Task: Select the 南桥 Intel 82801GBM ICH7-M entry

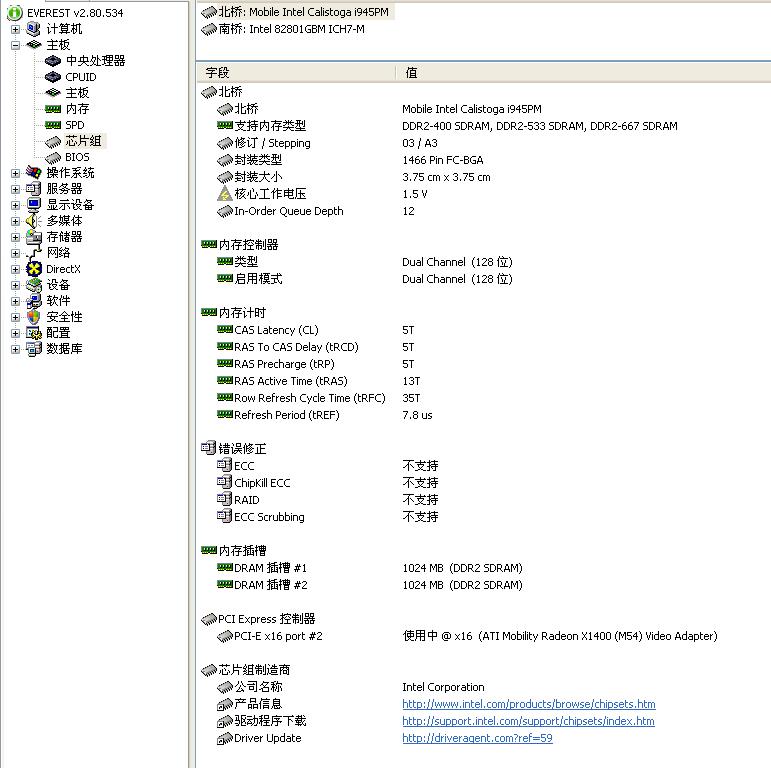Action: coord(291,29)
